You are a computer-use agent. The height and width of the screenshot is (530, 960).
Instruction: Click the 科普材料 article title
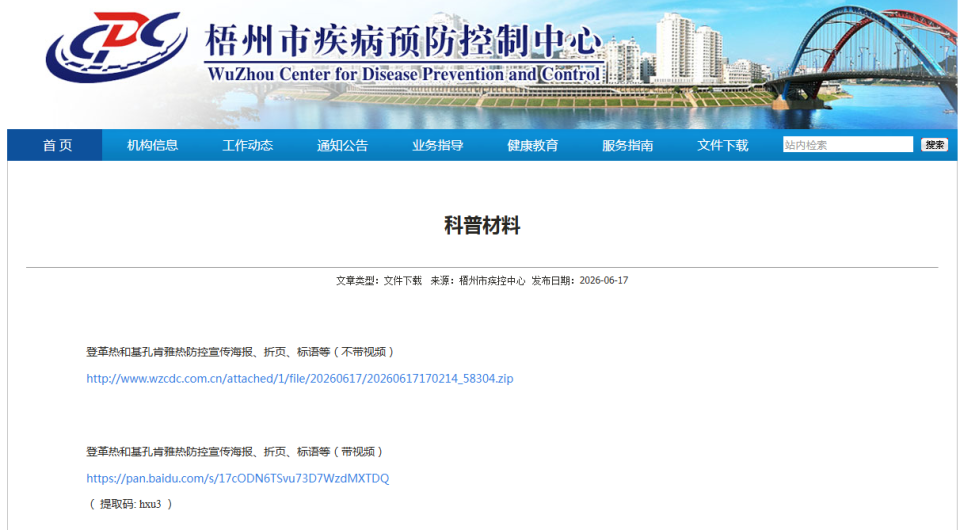[482, 225]
